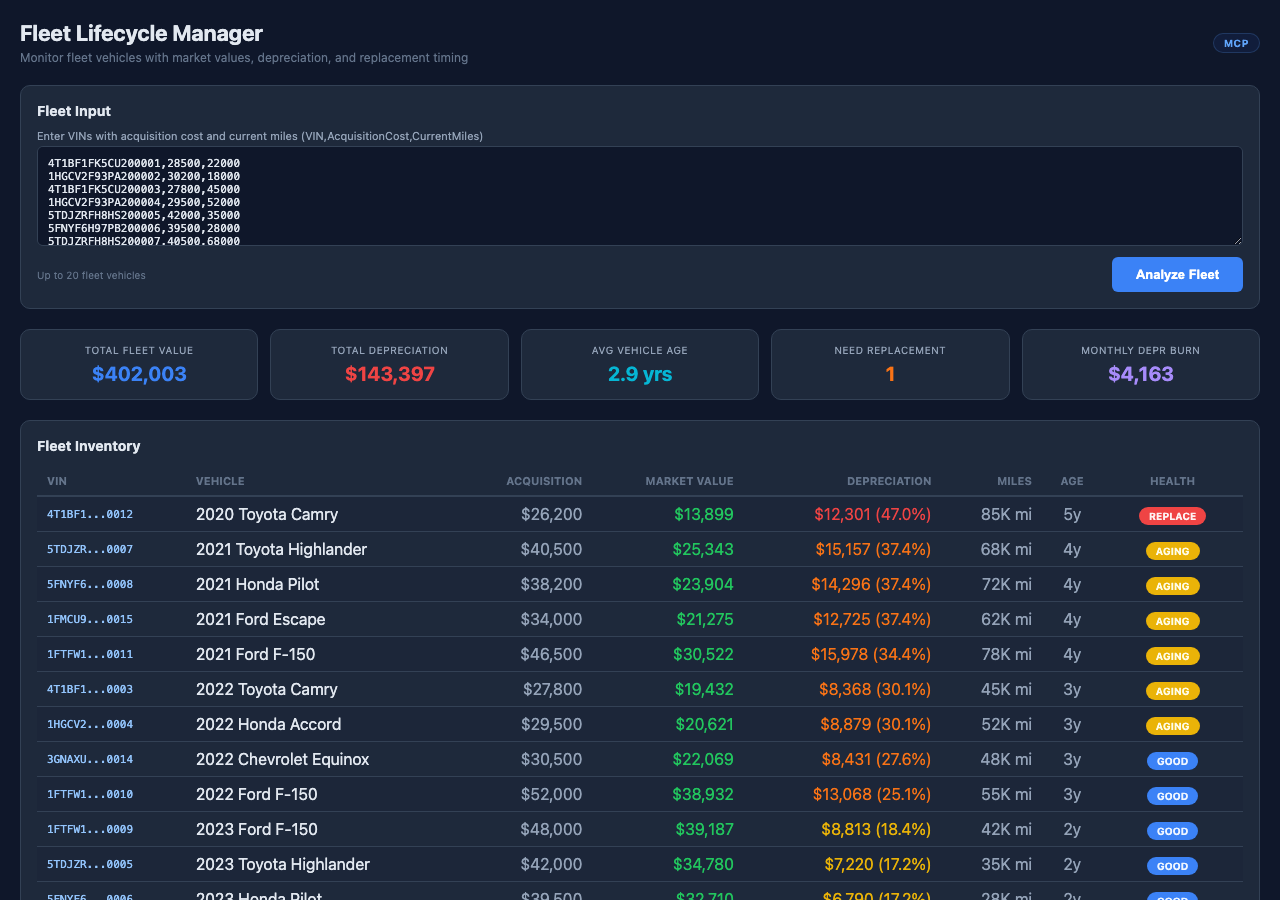
Task: Click the REPLACE health badge for 2020 Toyota Camry
Action: (1172, 516)
